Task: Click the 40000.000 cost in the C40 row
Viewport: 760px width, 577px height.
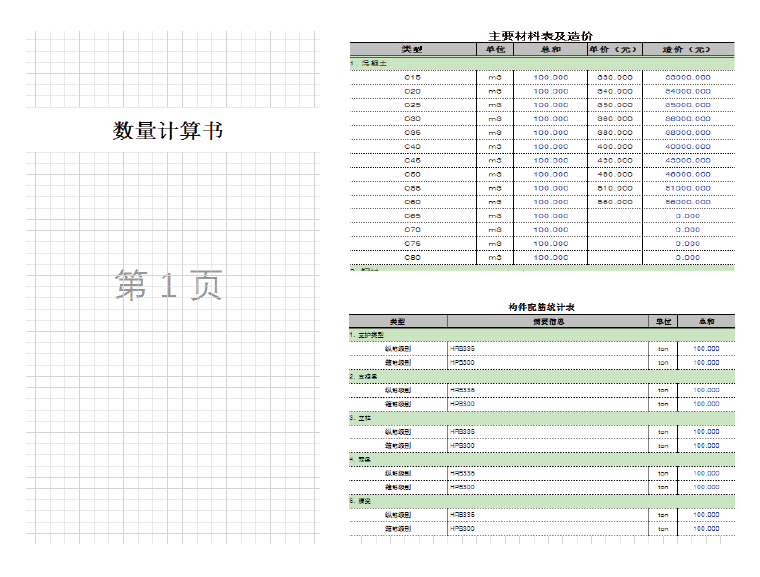Action: pos(688,147)
